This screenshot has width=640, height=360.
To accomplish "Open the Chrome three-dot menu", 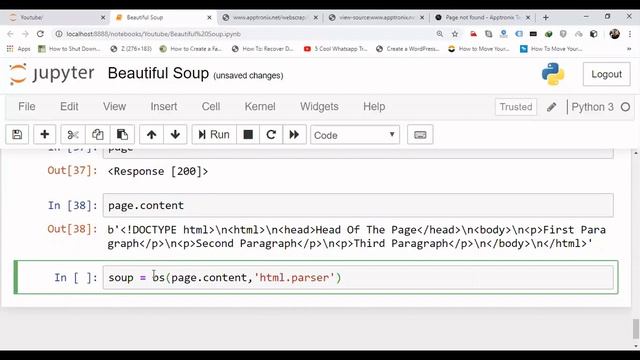I will (630, 34).
